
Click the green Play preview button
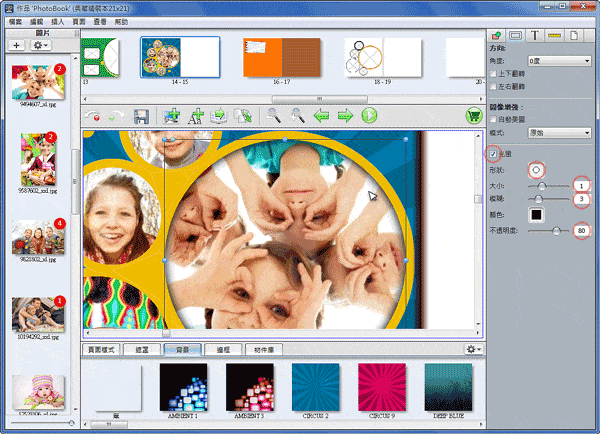pyautogui.click(x=370, y=116)
